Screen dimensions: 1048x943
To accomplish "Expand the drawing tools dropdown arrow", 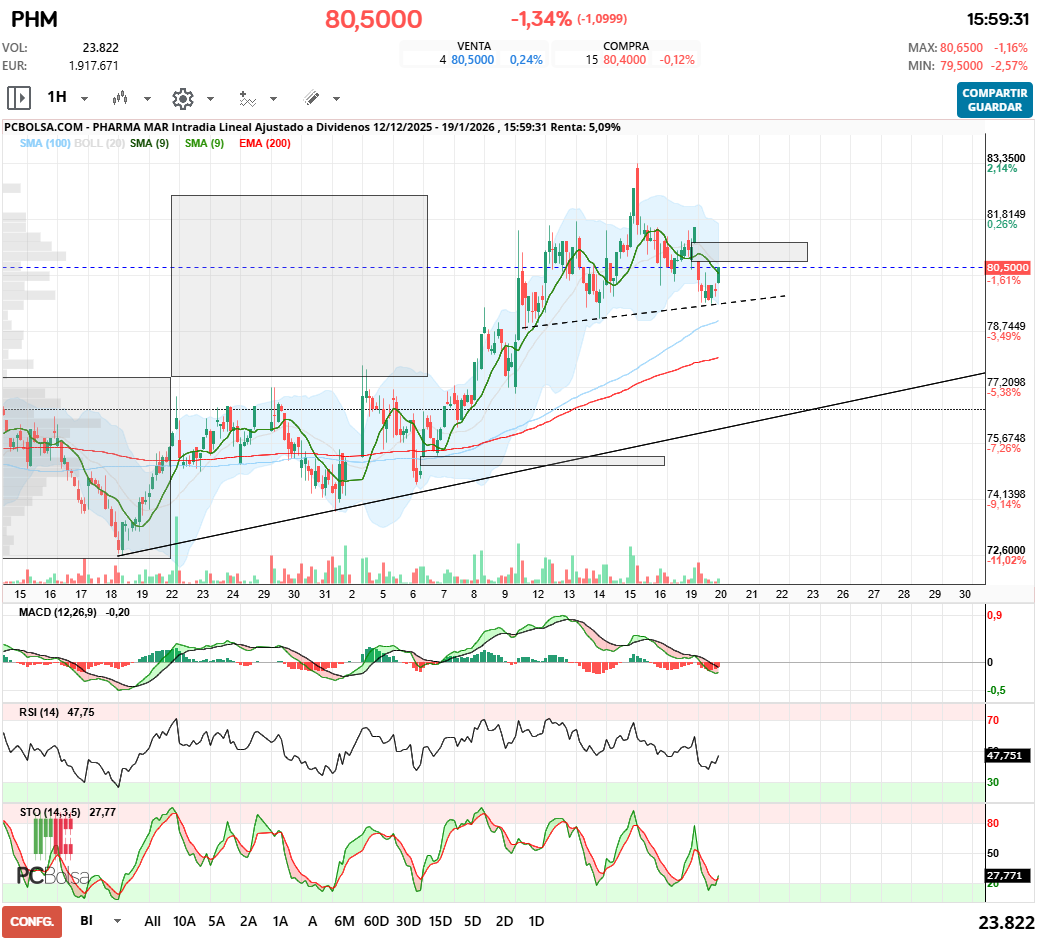I will (336, 99).
